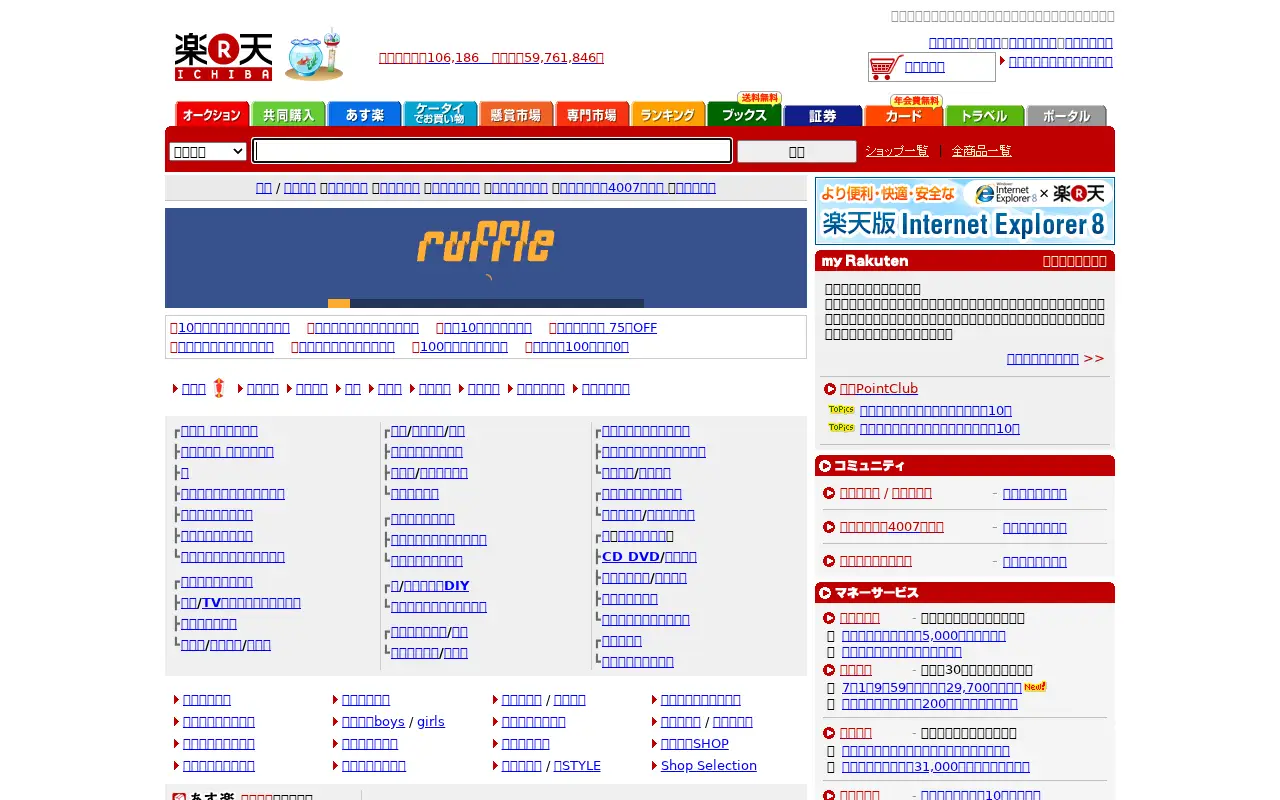Click the girls fashion link

431,722
